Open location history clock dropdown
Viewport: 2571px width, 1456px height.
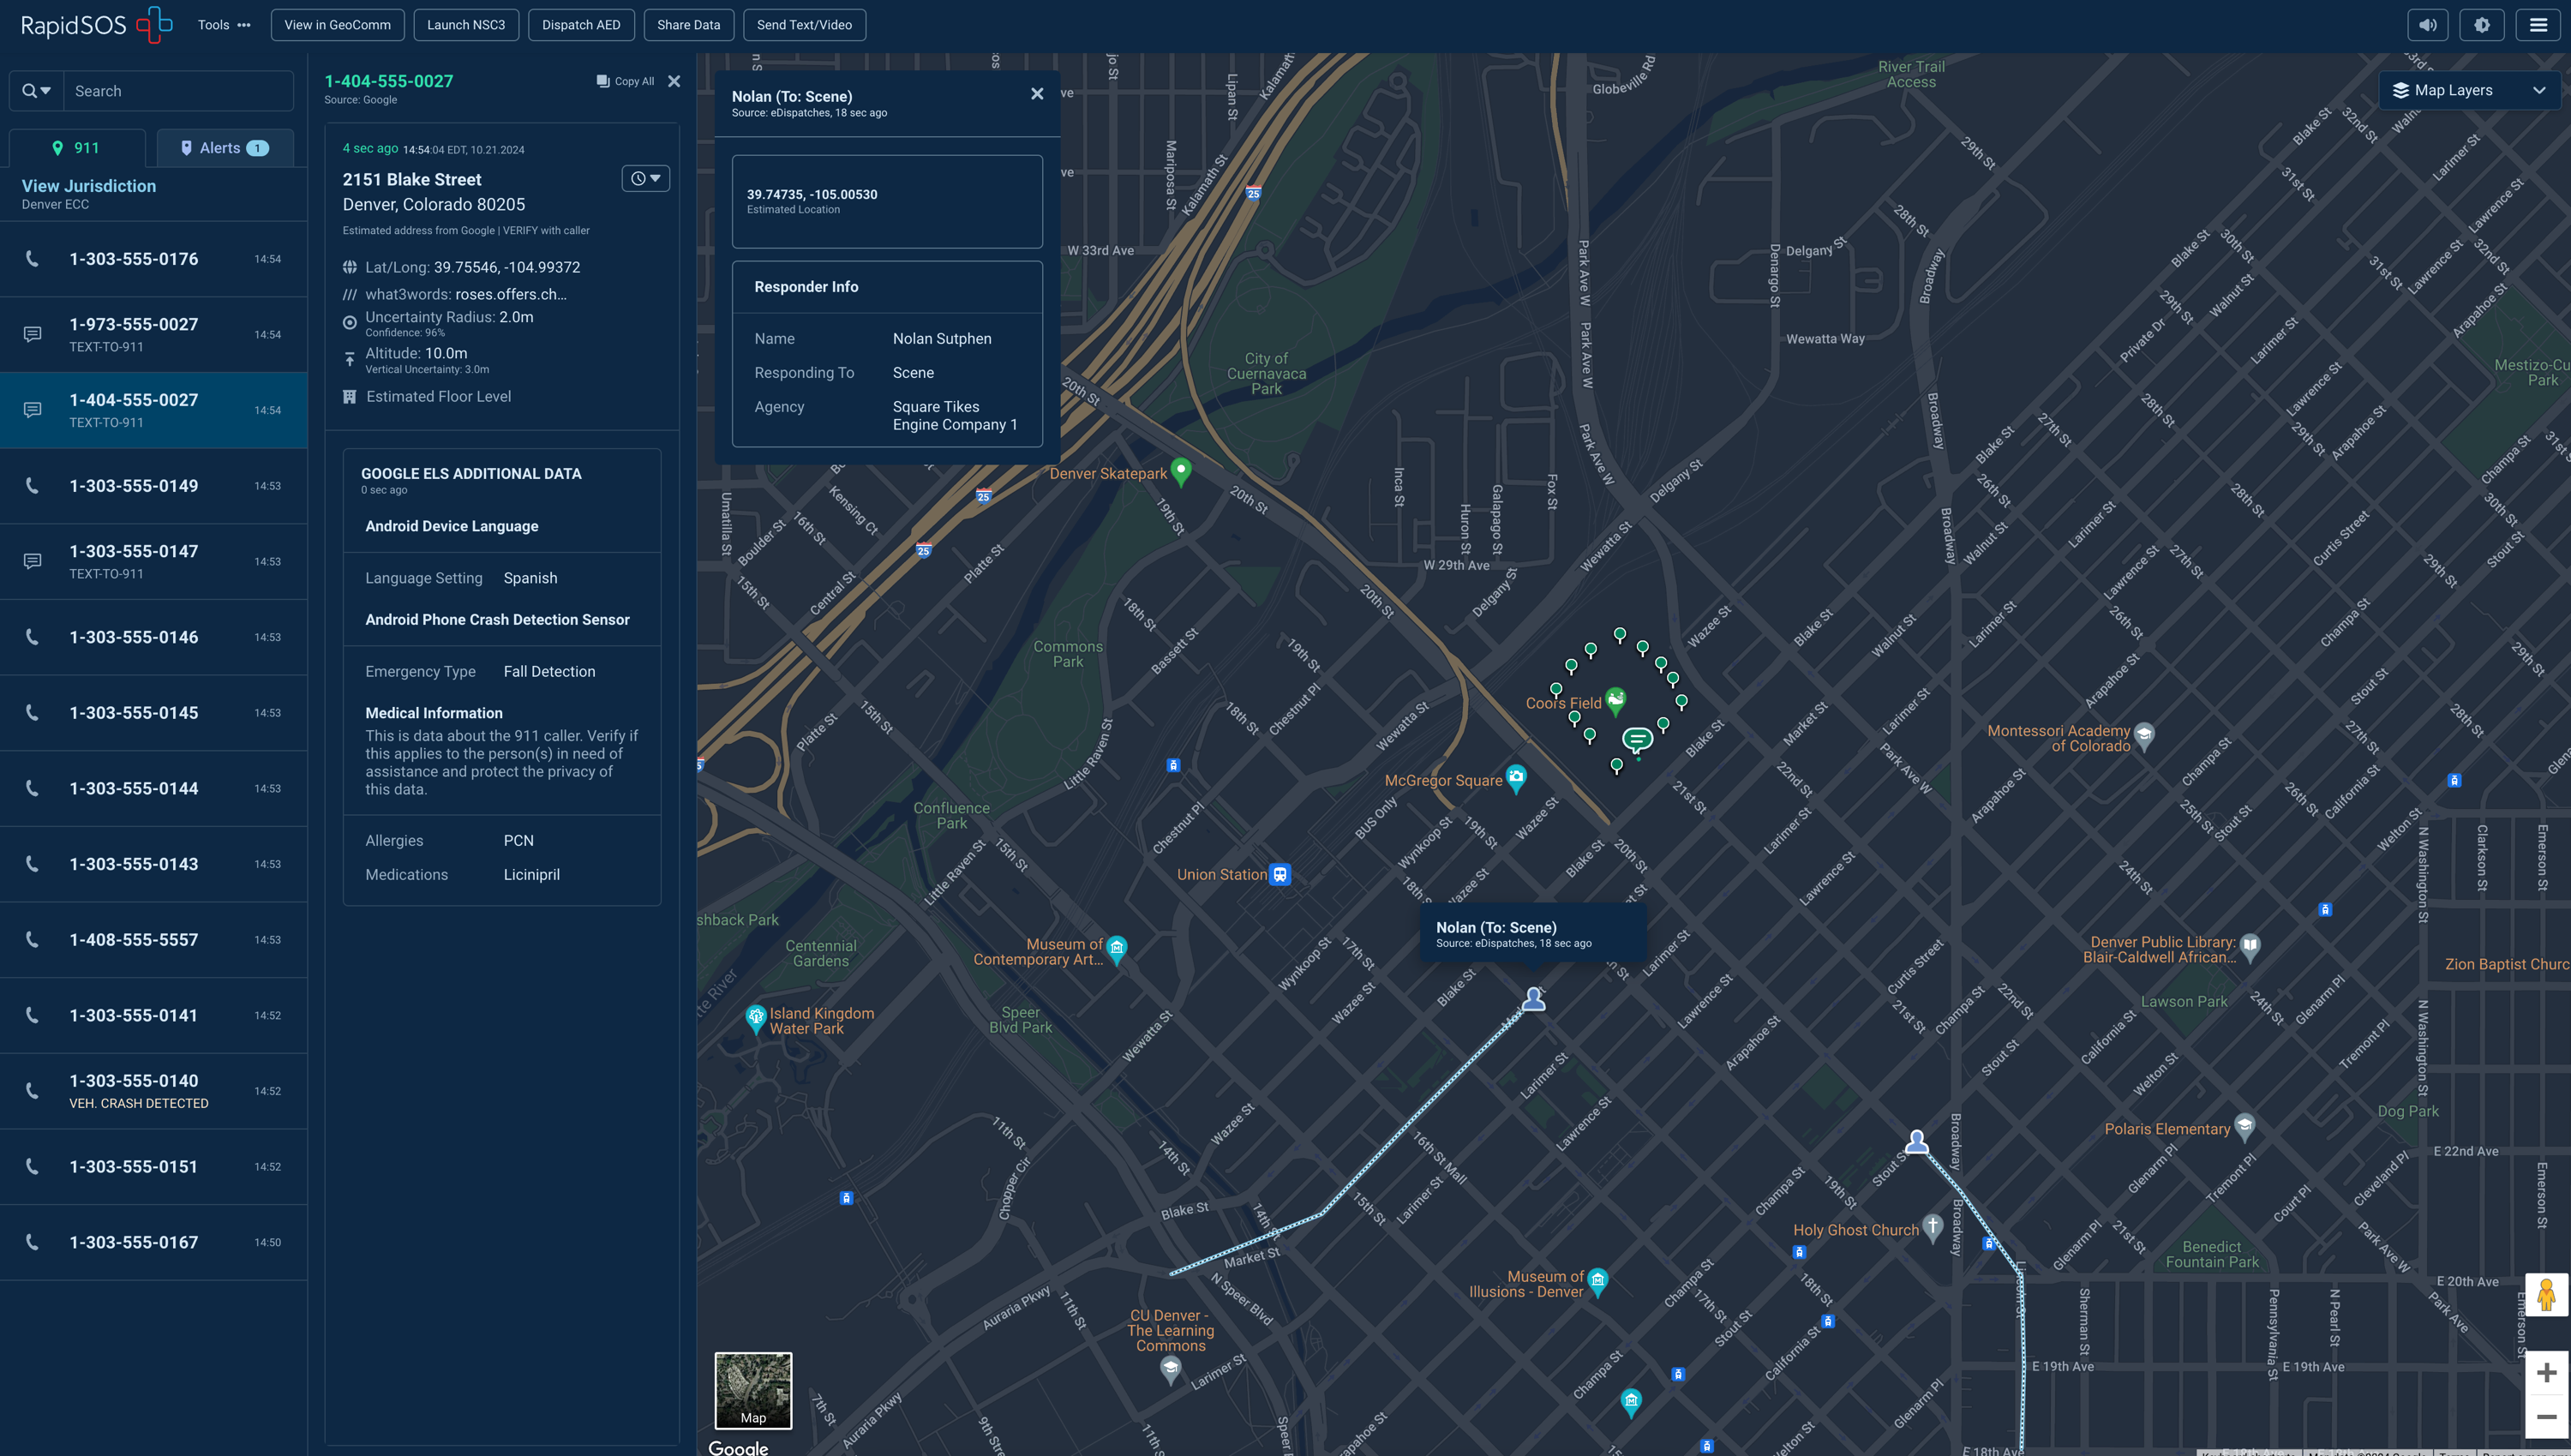645,178
